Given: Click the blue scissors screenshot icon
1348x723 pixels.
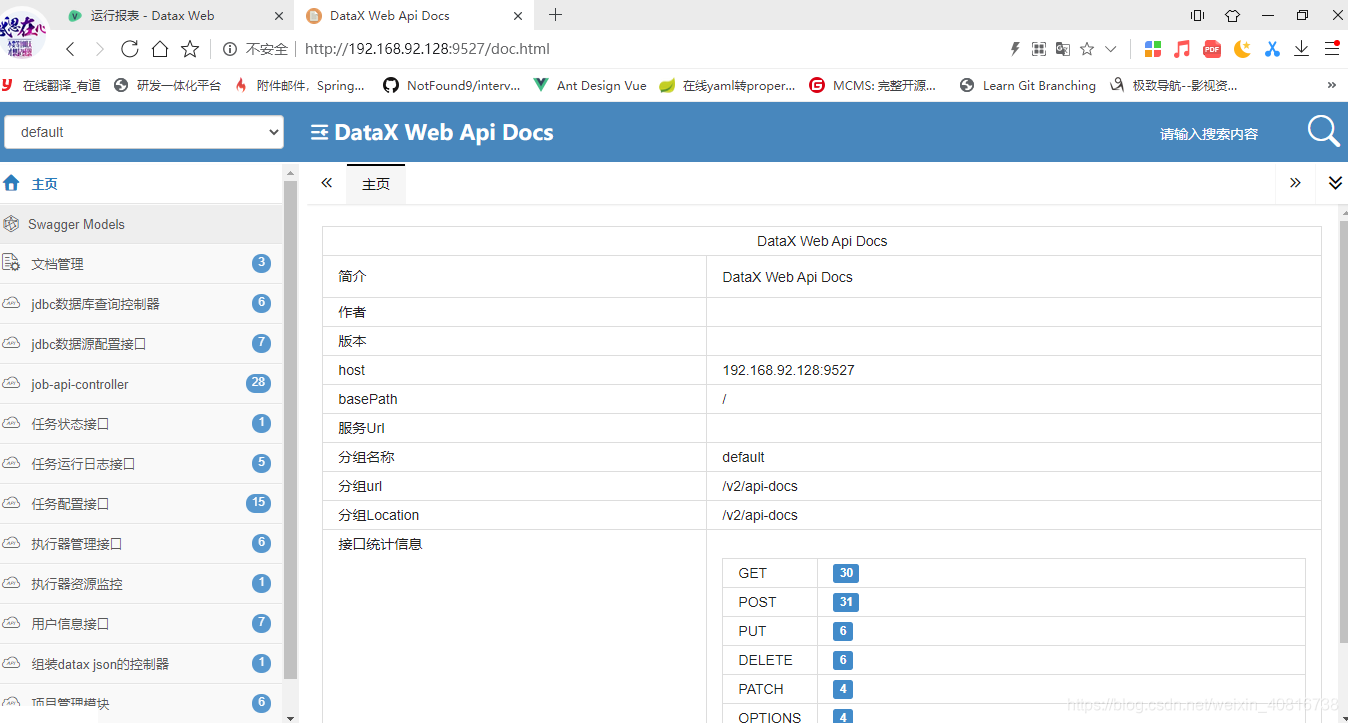Looking at the screenshot, I should [1272, 49].
